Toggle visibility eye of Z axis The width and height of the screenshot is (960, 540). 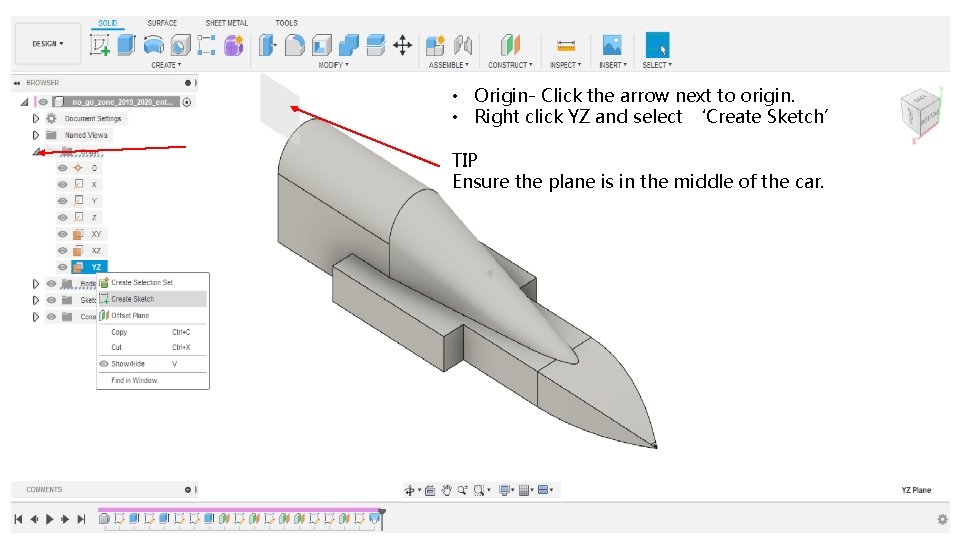pyautogui.click(x=62, y=217)
